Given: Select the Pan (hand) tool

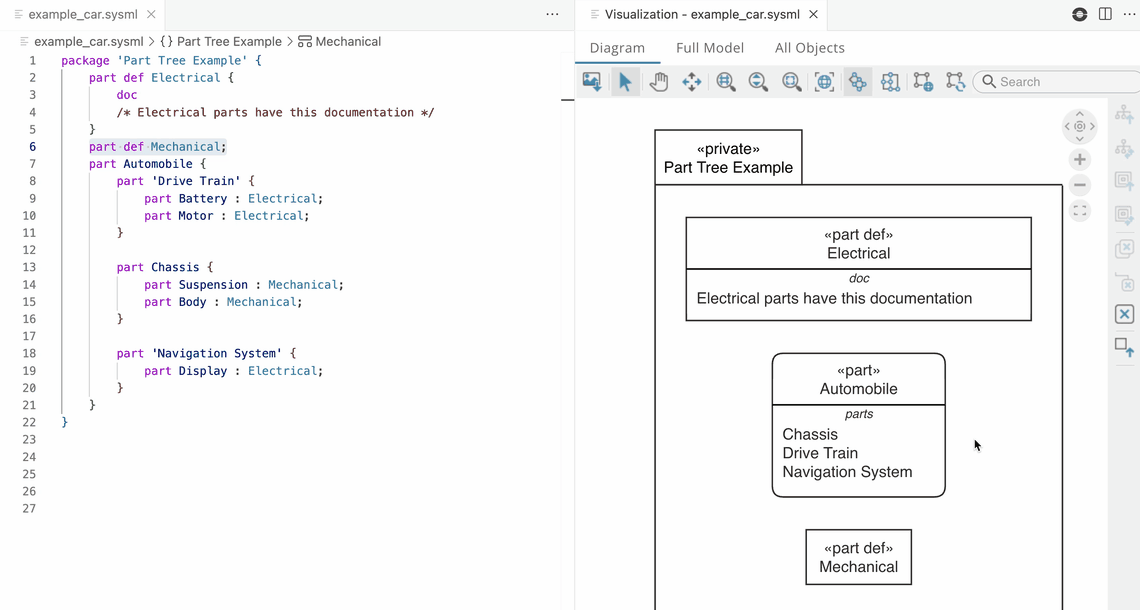Looking at the screenshot, I should click(x=658, y=81).
